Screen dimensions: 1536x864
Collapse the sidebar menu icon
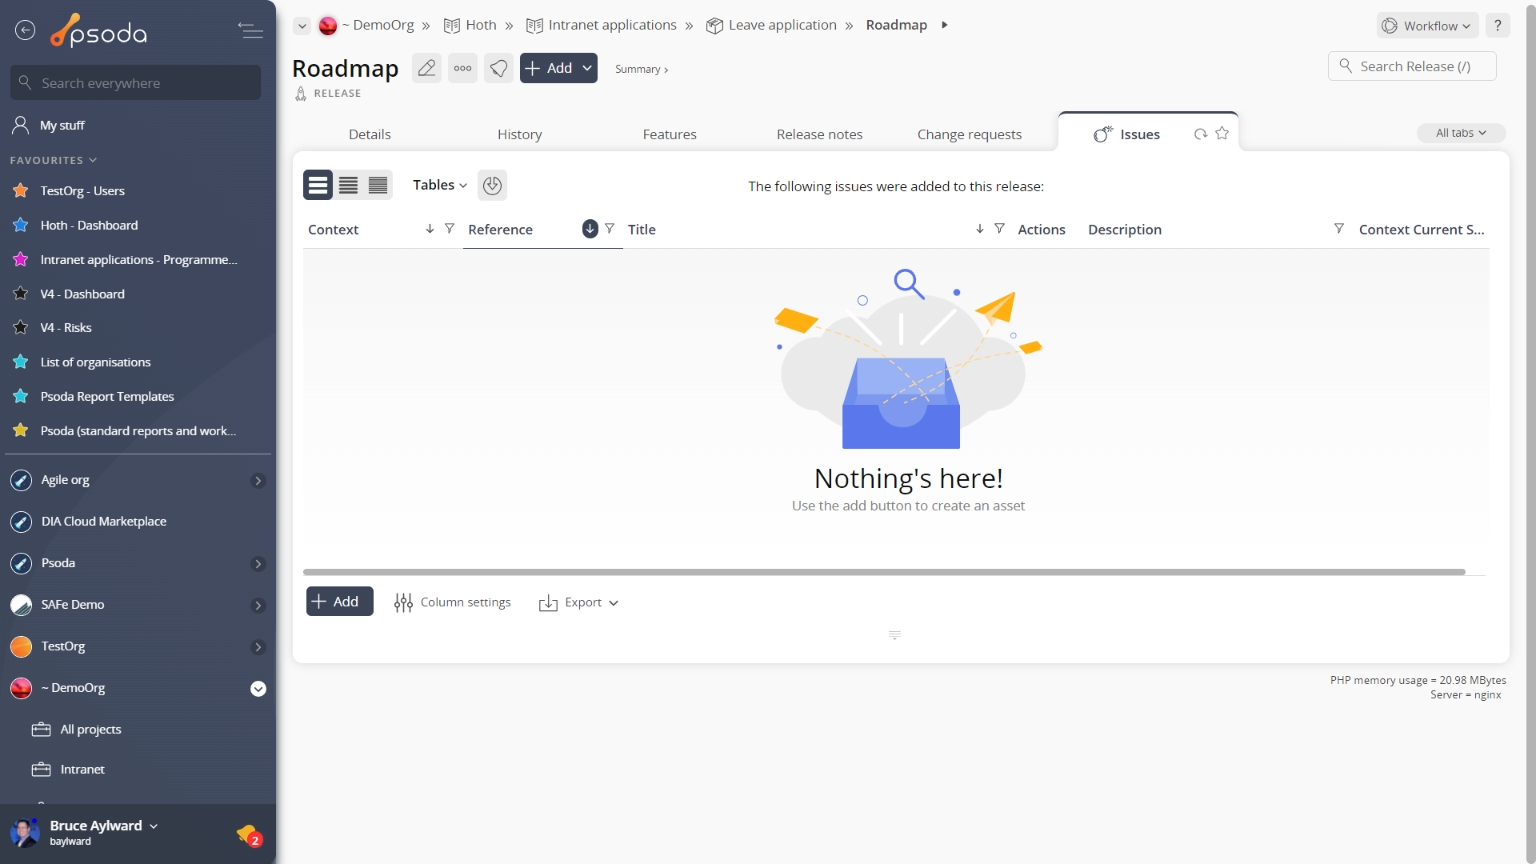click(250, 31)
